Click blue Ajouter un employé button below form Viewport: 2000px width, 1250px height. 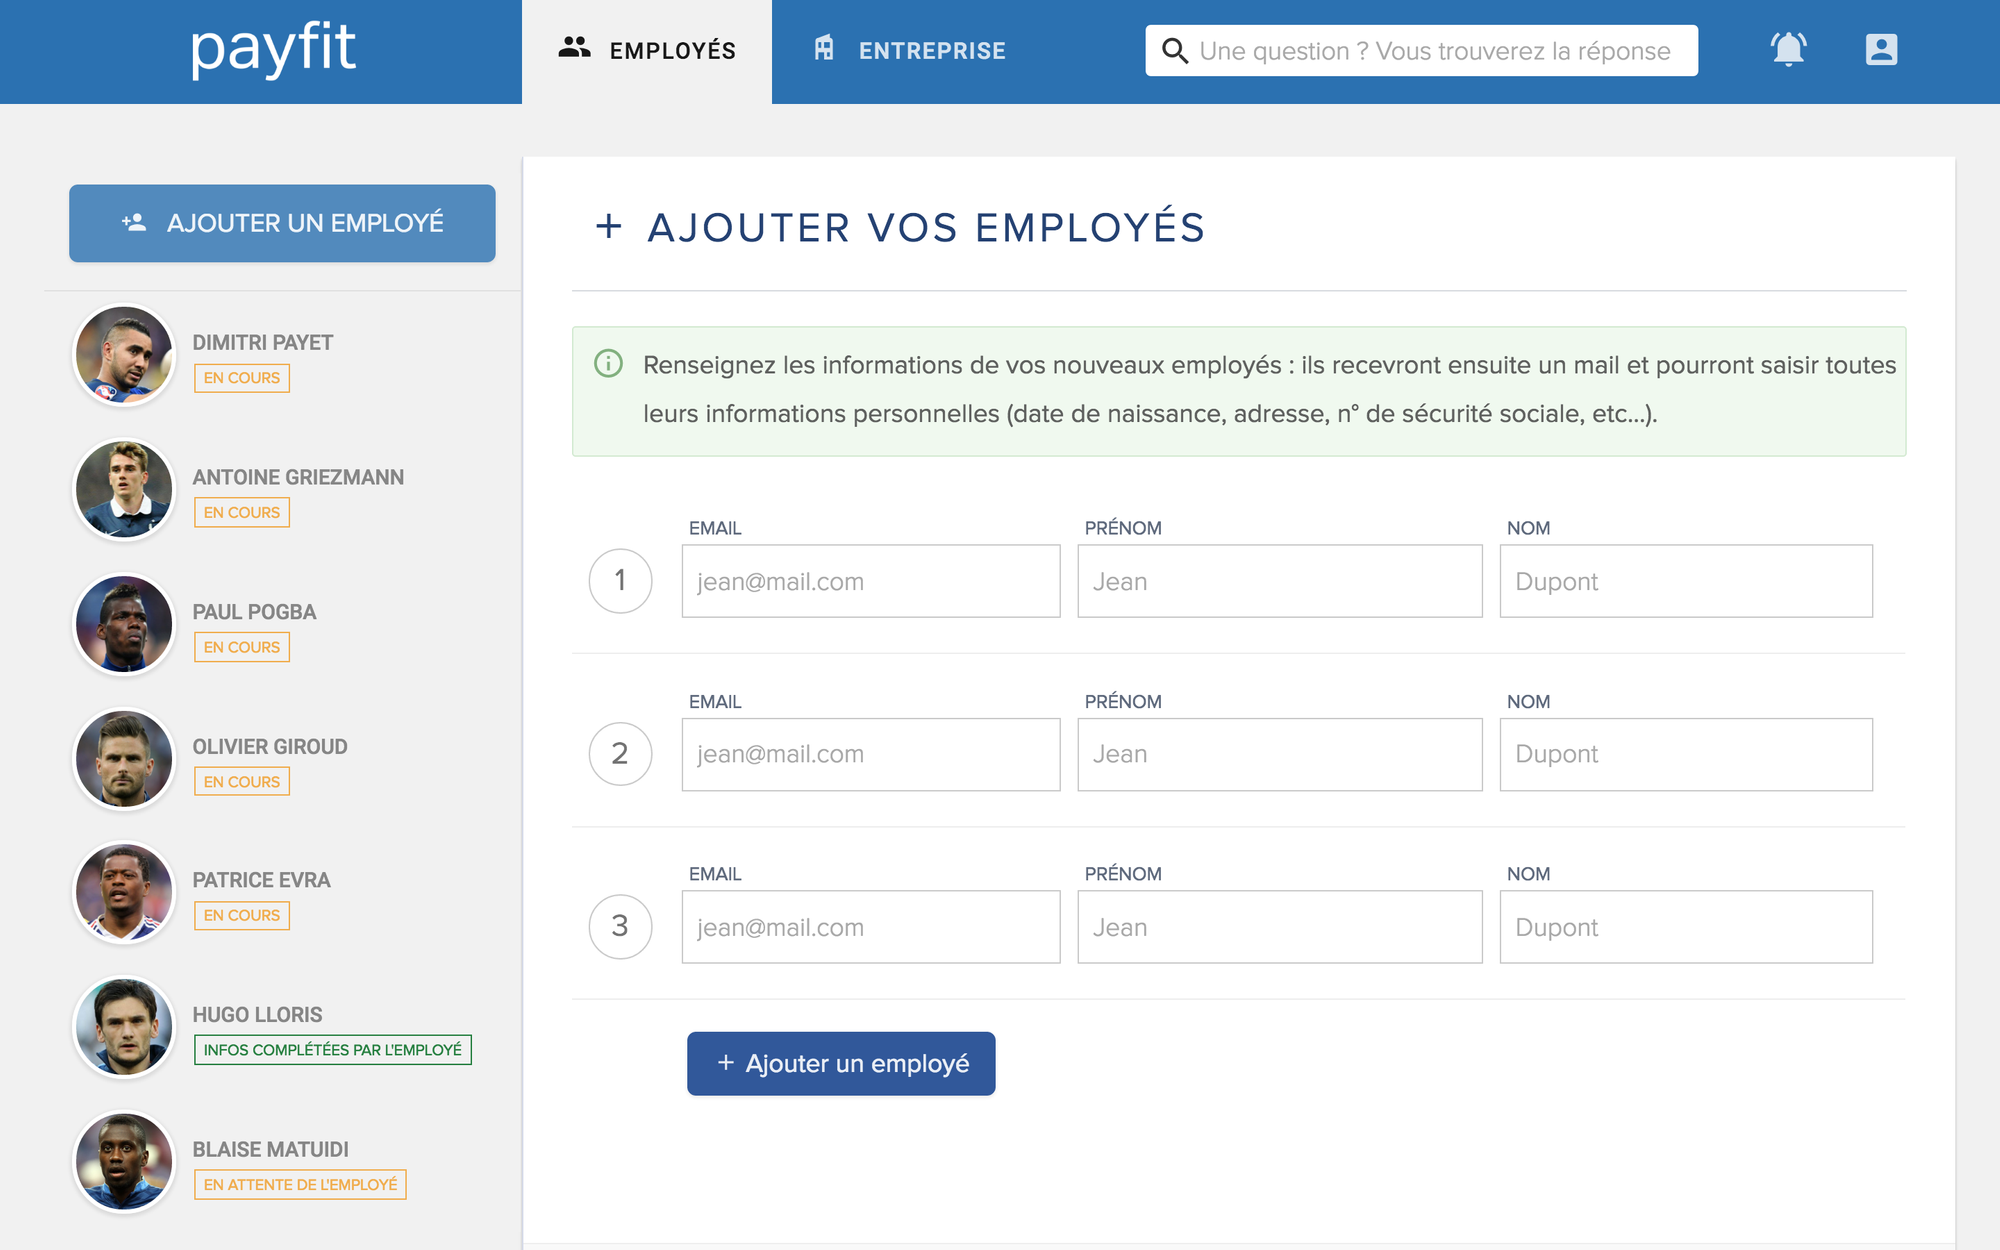(x=841, y=1063)
